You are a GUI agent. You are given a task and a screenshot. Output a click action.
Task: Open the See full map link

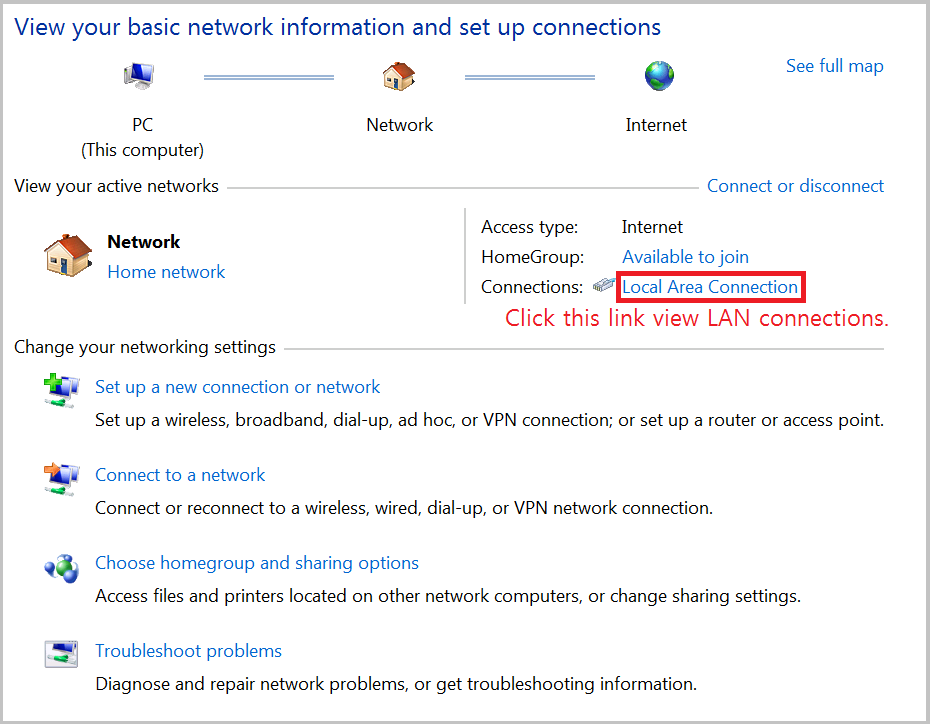point(834,66)
